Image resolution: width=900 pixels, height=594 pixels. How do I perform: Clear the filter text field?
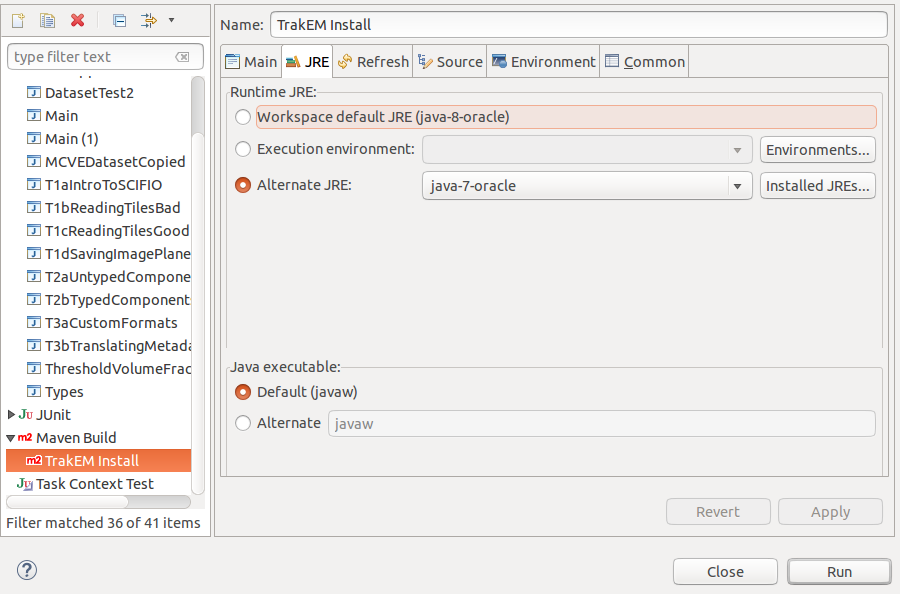click(182, 56)
